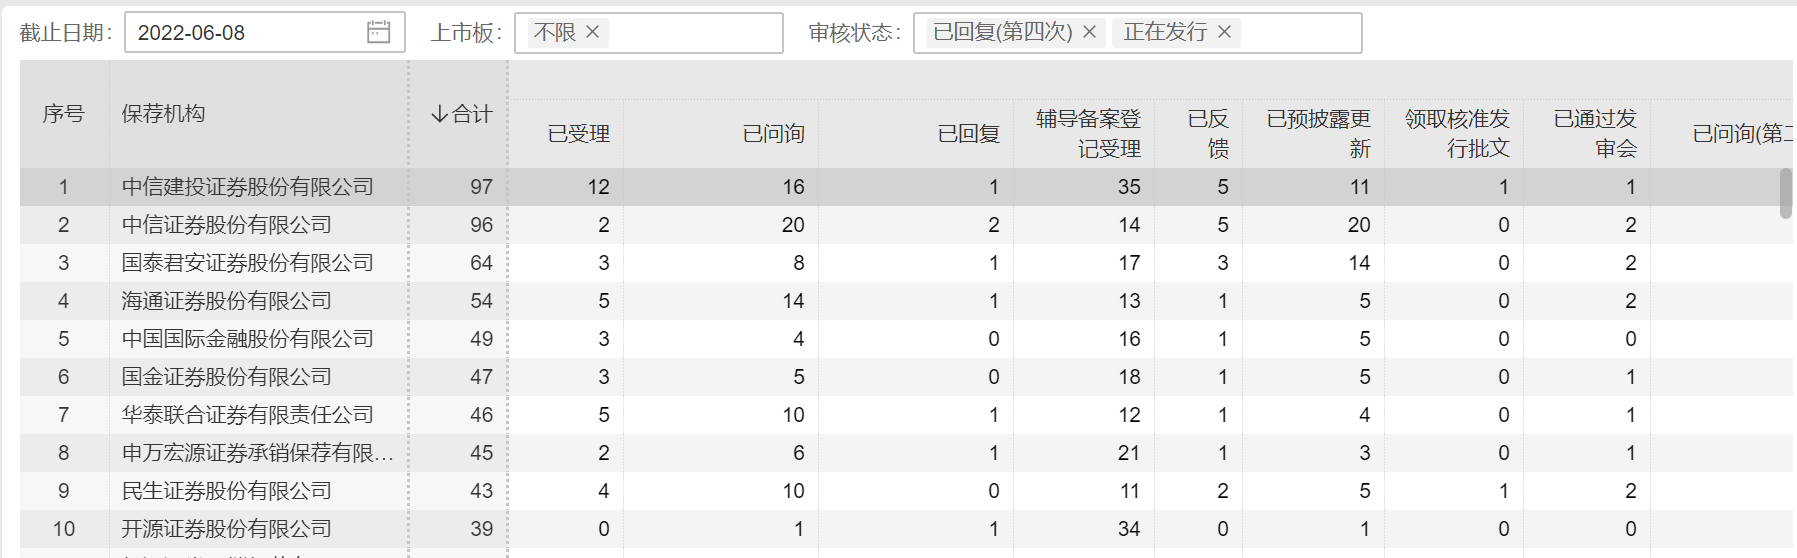Click total value 64 for 国泰君安
Screen dimensions: 1797x558
pyautogui.click(x=481, y=263)
